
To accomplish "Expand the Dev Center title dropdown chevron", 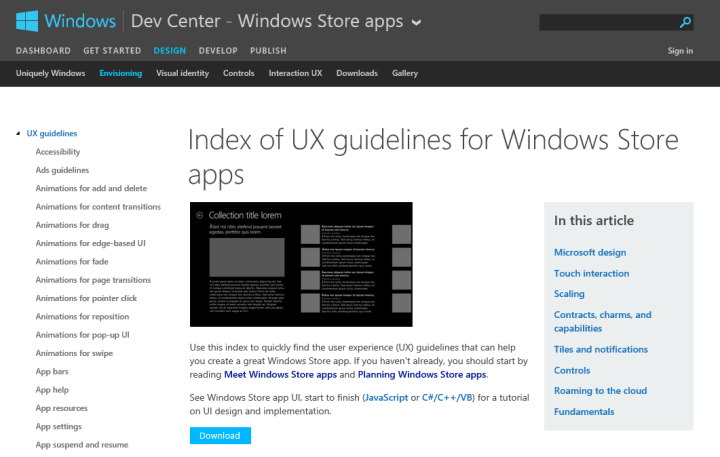I will (415, 22).
